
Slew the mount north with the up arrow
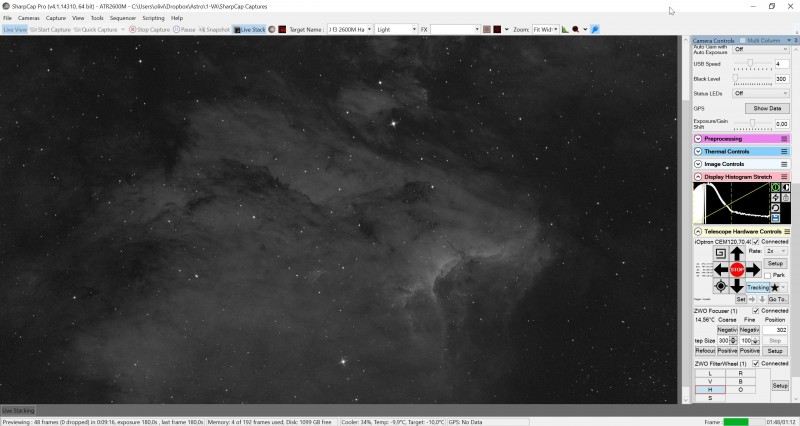pyautogui.click(x=736, y=254)
